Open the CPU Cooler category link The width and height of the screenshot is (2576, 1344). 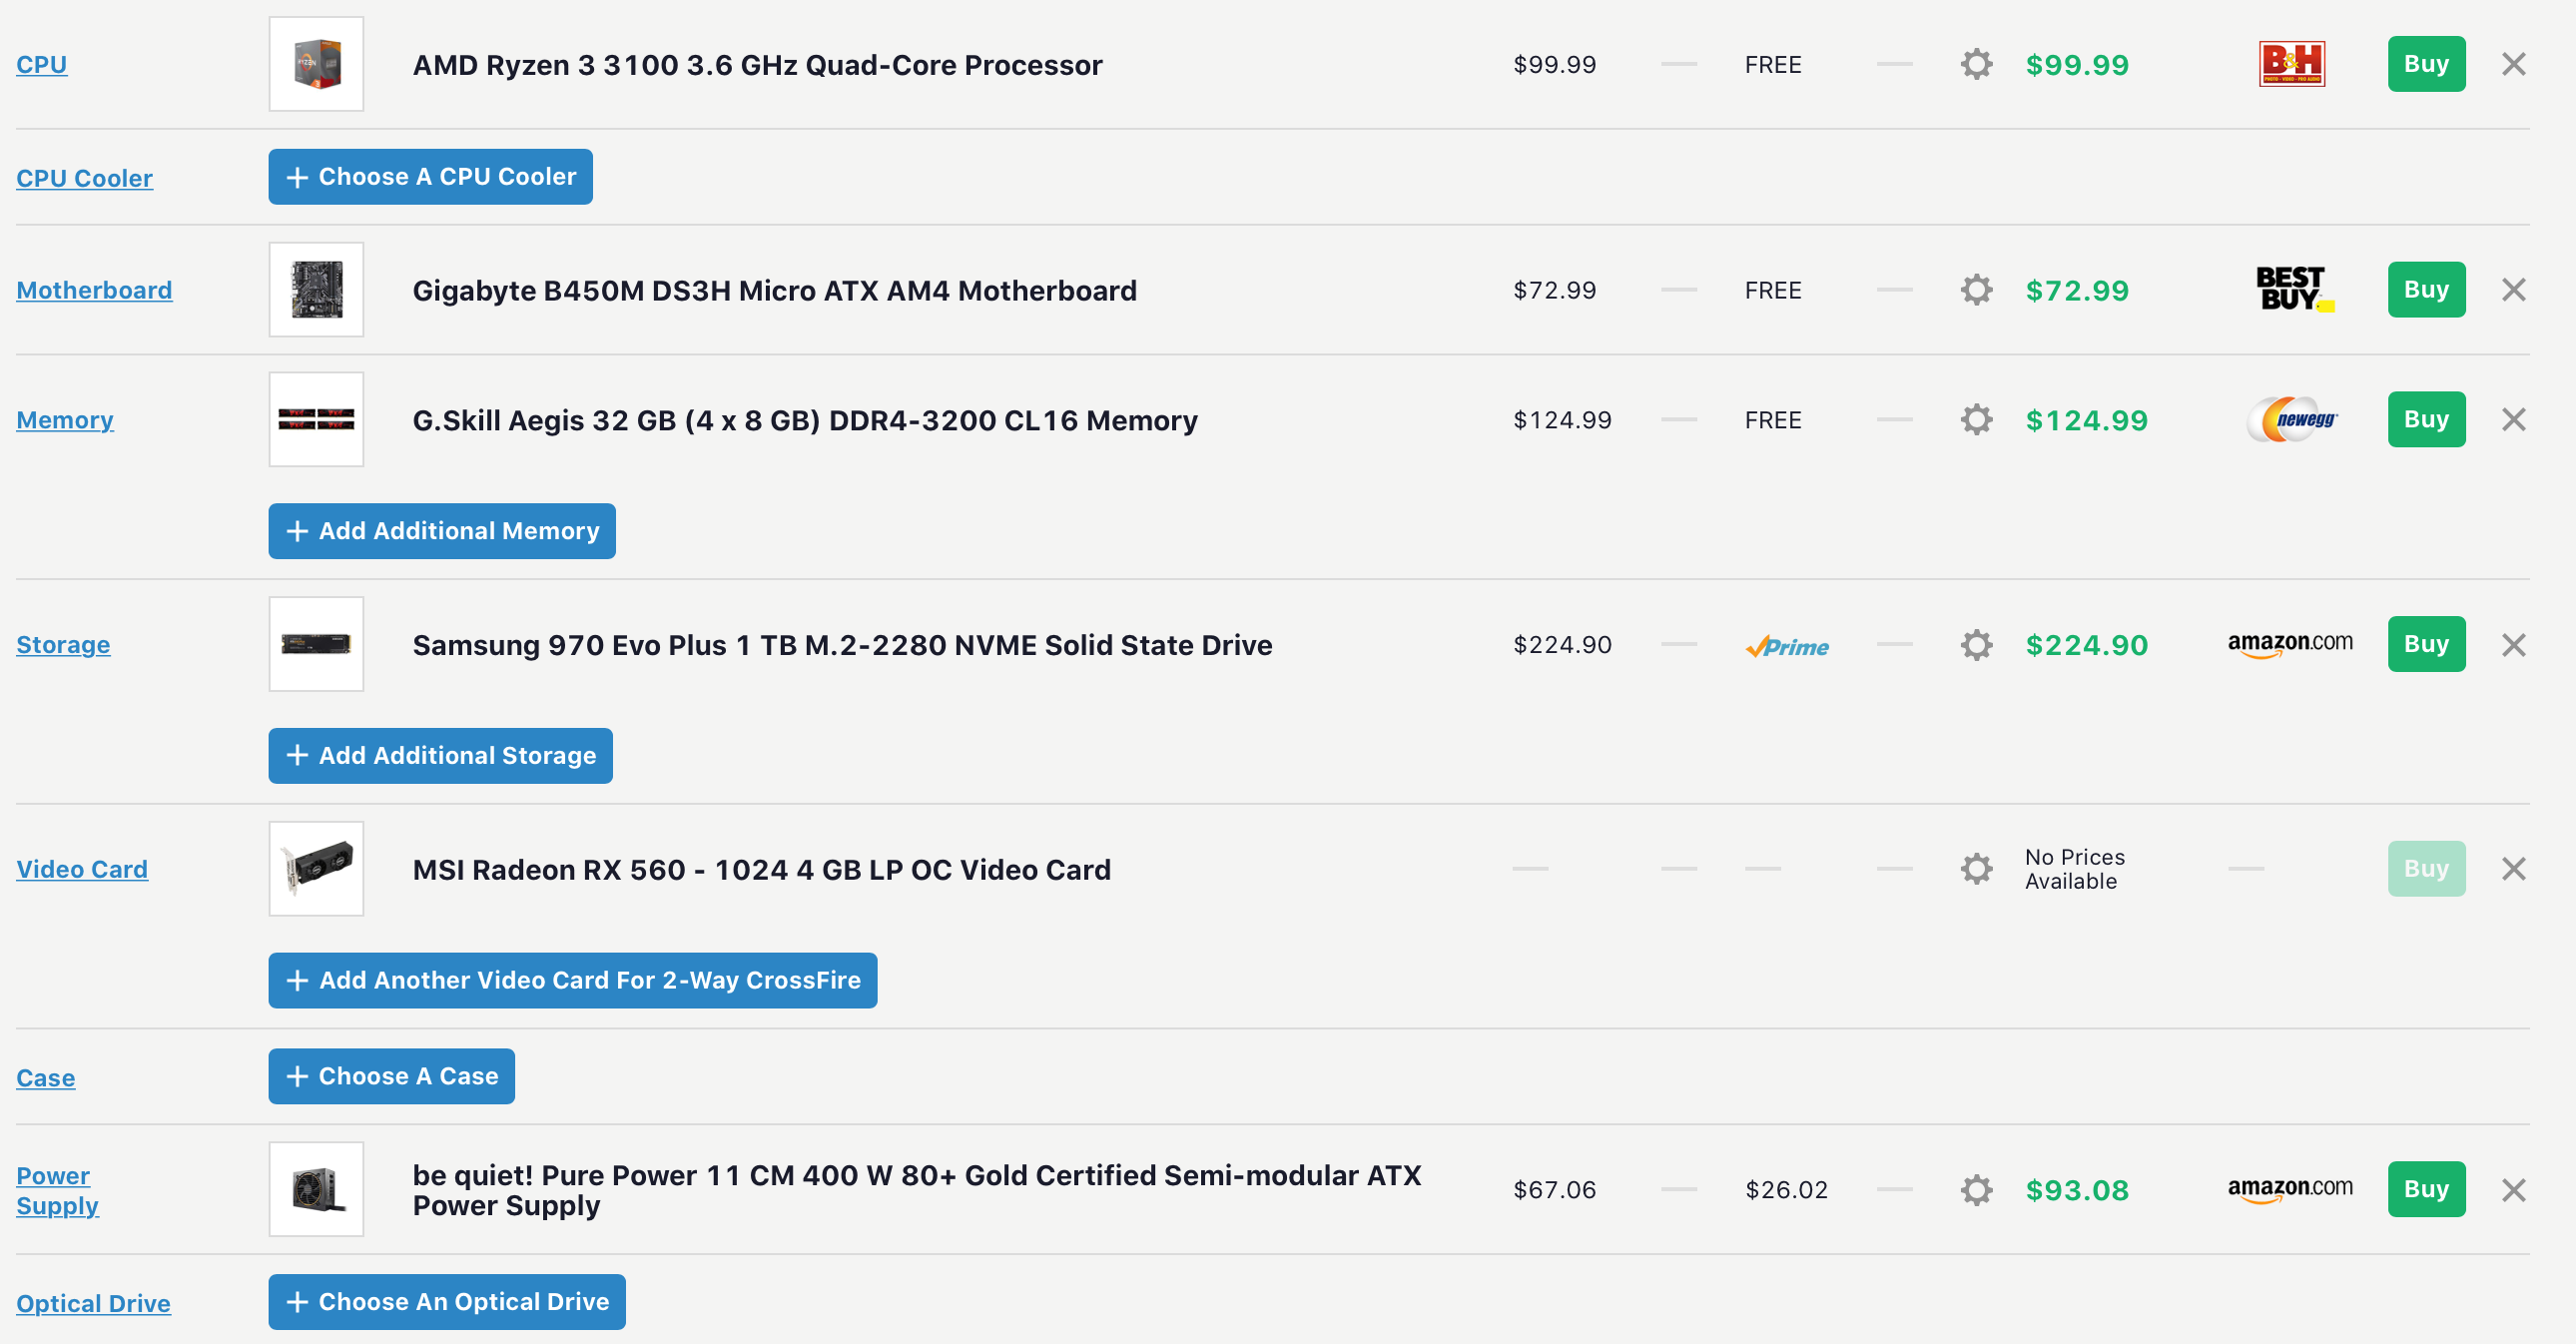click(84, 179)
